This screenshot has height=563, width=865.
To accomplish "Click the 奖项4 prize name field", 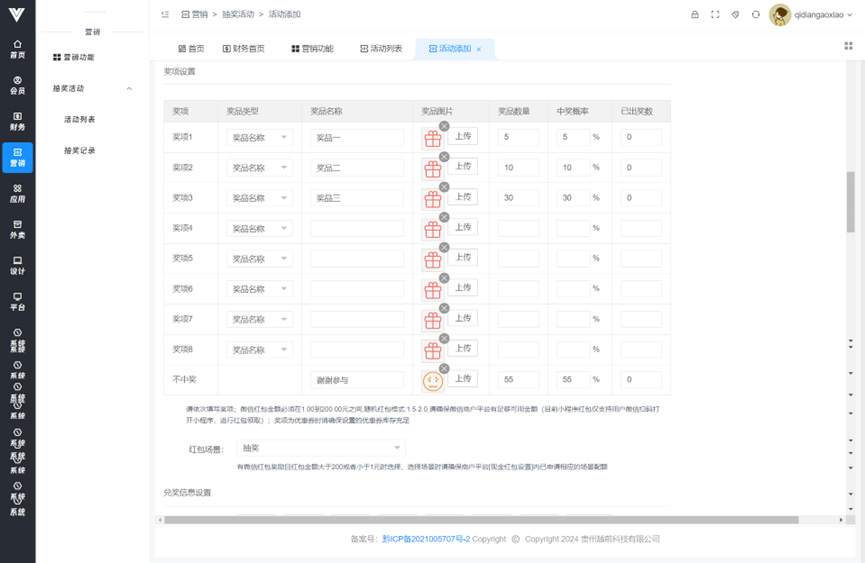I will (x=356, y=229).
